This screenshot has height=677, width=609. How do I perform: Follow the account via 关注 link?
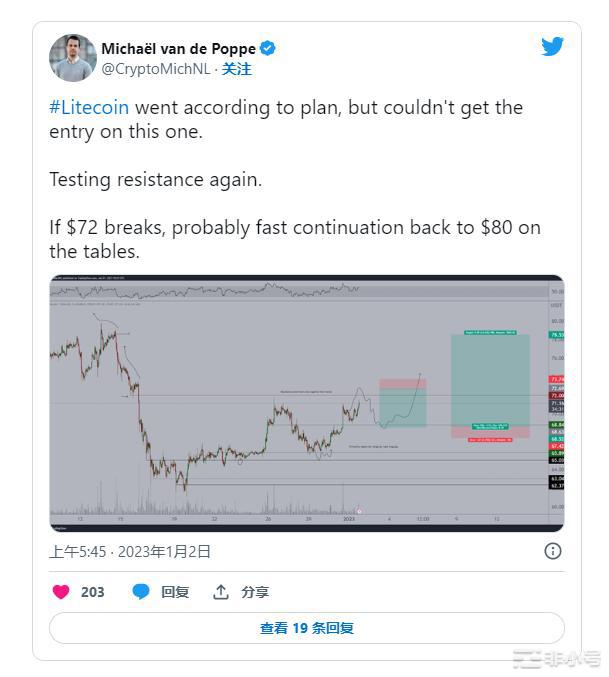(236, 69)
